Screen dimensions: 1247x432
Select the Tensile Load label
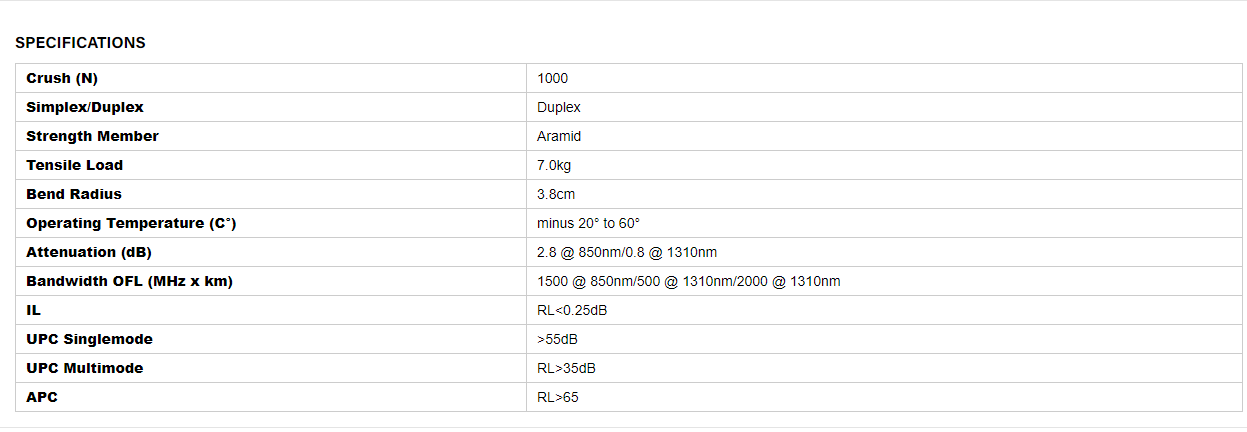point(75,165)
